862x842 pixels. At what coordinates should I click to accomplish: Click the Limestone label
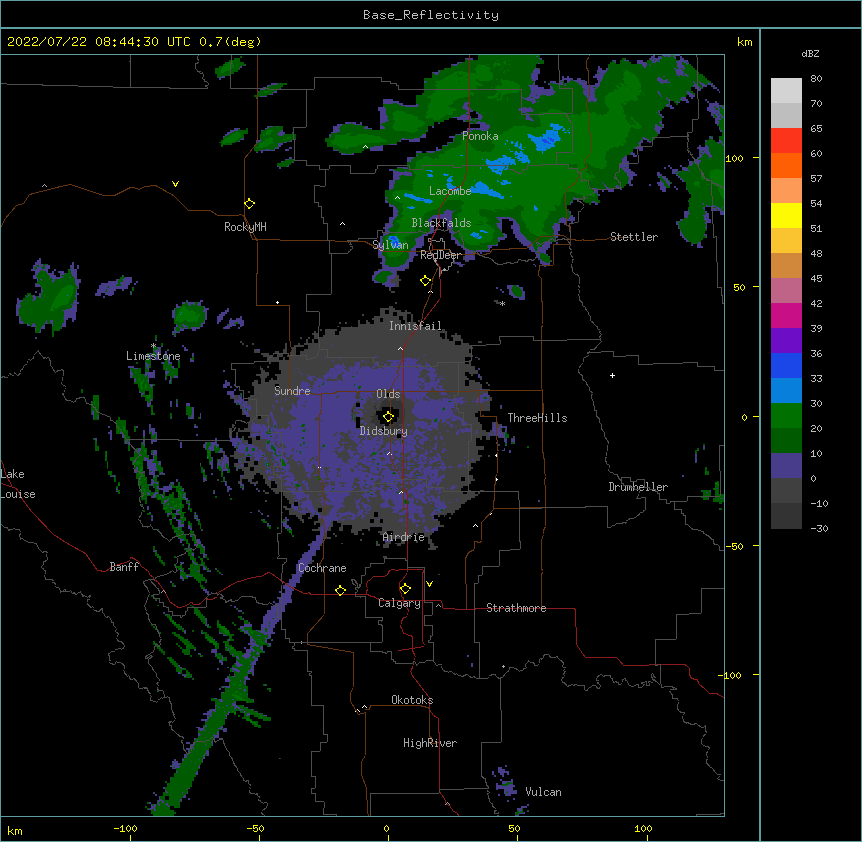pos(153,356)
